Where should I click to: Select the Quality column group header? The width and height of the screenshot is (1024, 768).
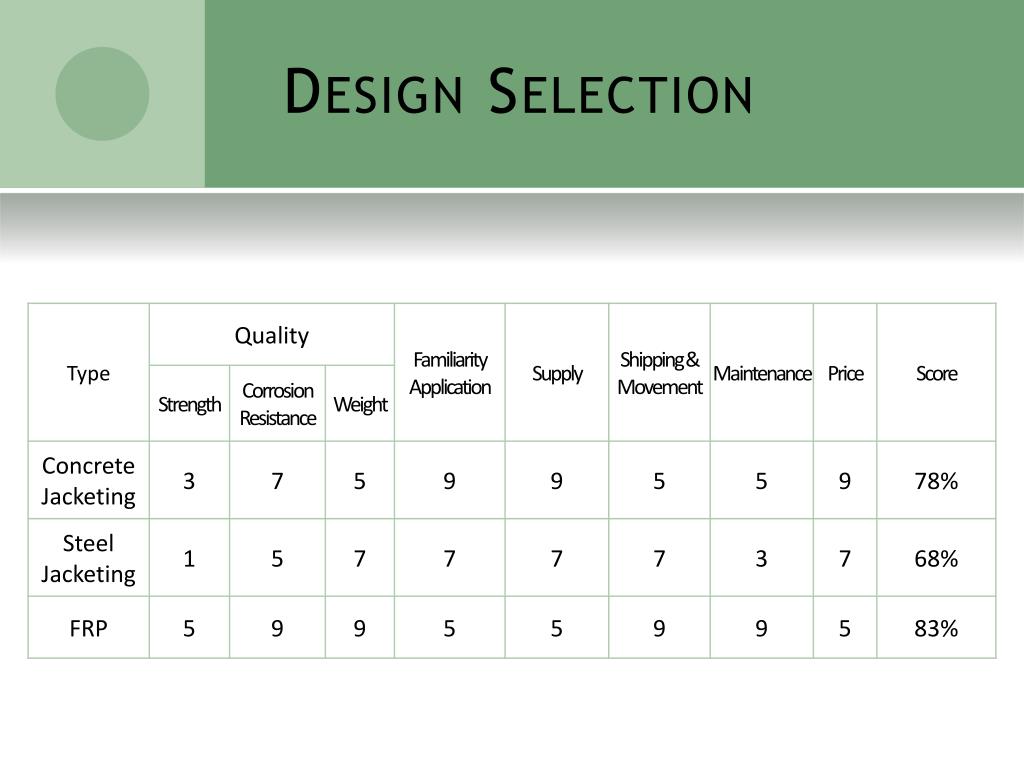point(272,335)
